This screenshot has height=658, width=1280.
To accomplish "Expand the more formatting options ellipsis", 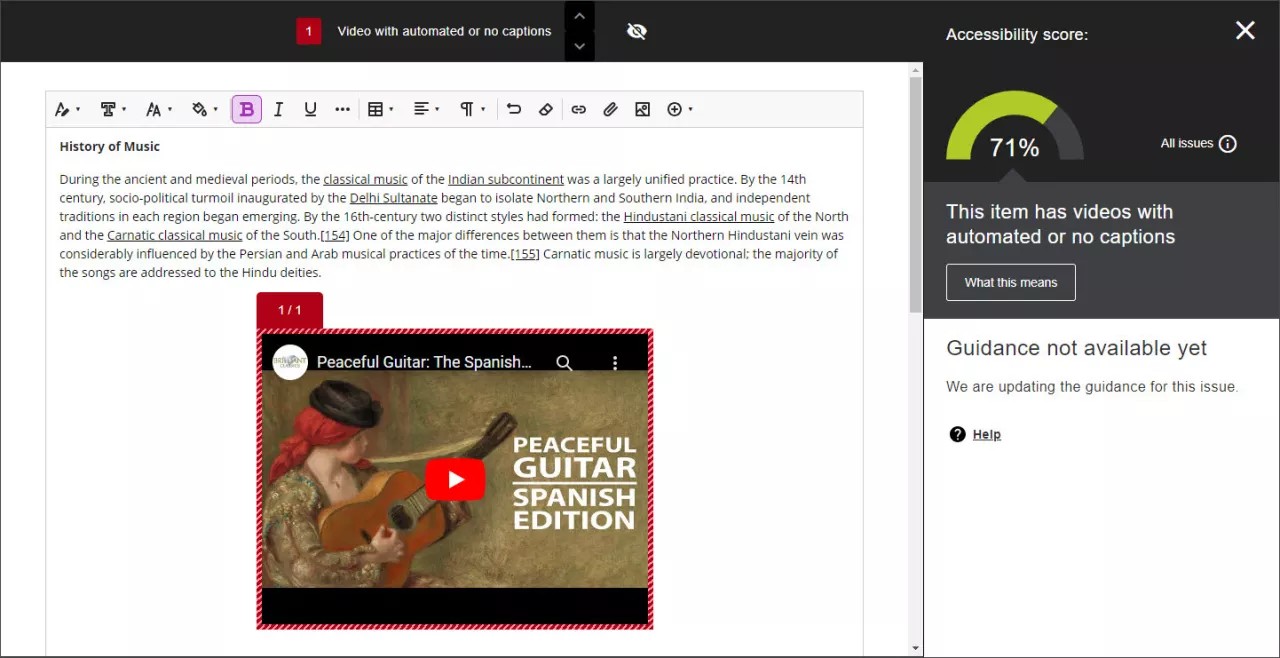I will tap(342, 109).
